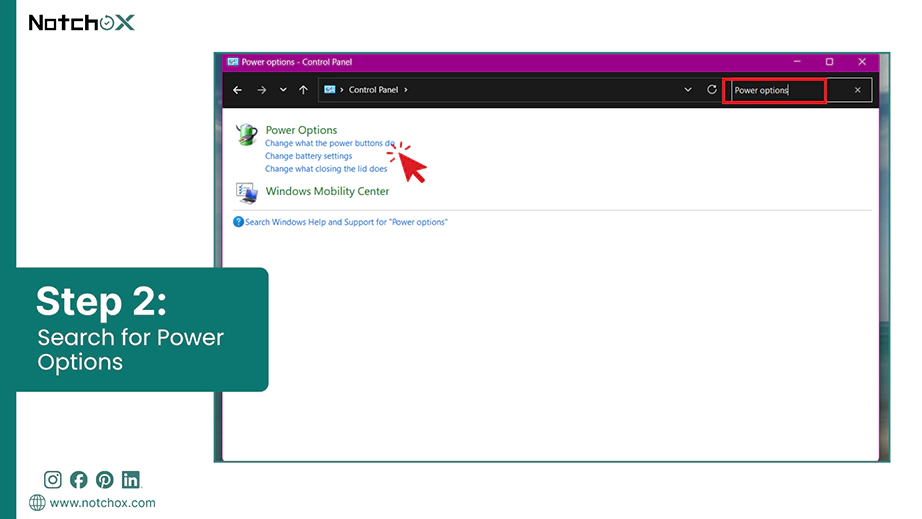Open the Power Options heading
The image size is (922, 519).
click(x=302, y=130)
